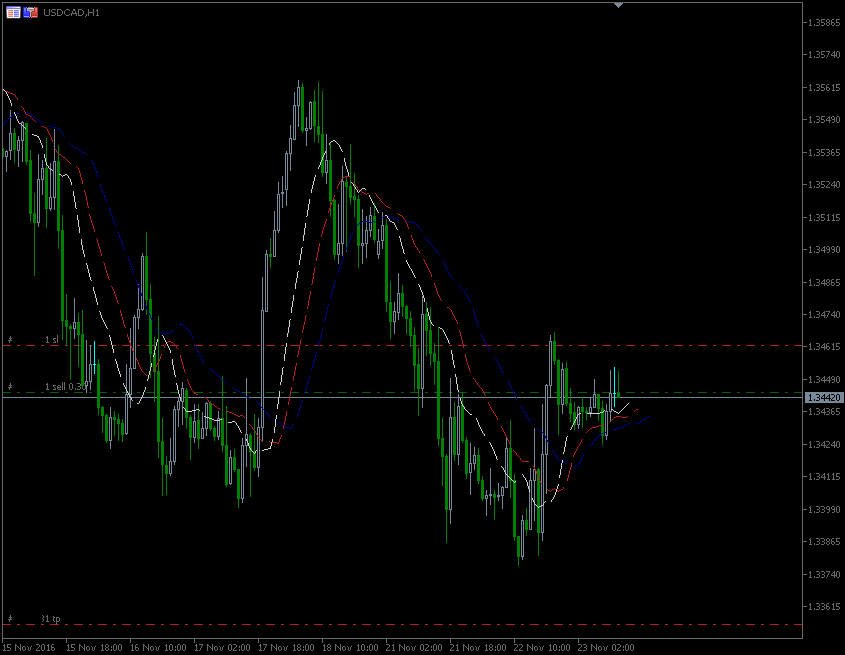Click the '21 Nov 02:00' time label
Screen dimensions: 845x655
[x=414, y=647]
